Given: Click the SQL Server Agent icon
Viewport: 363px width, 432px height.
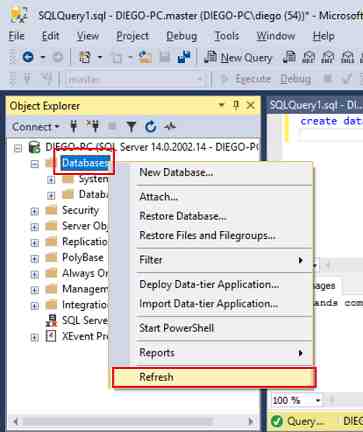Looking at the screenshot, I should 51,320.
